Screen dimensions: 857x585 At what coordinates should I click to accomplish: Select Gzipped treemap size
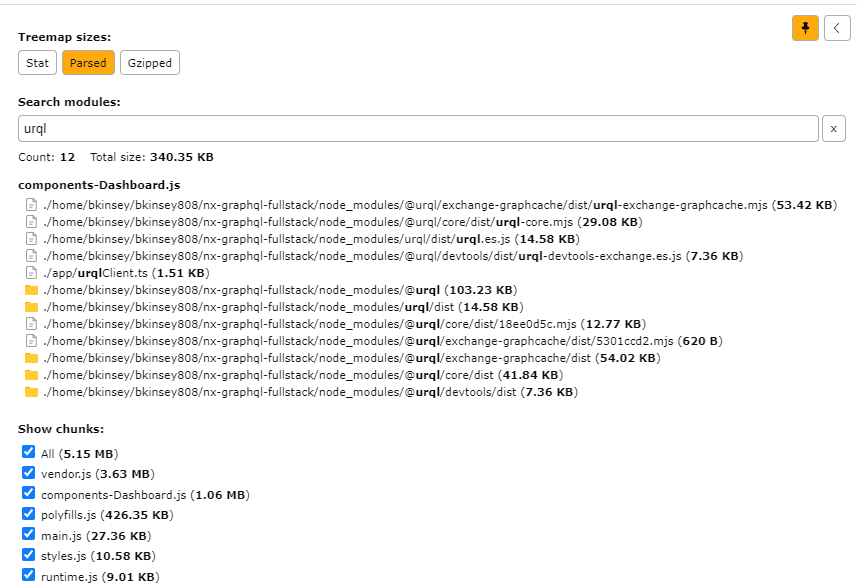[150, 63]
